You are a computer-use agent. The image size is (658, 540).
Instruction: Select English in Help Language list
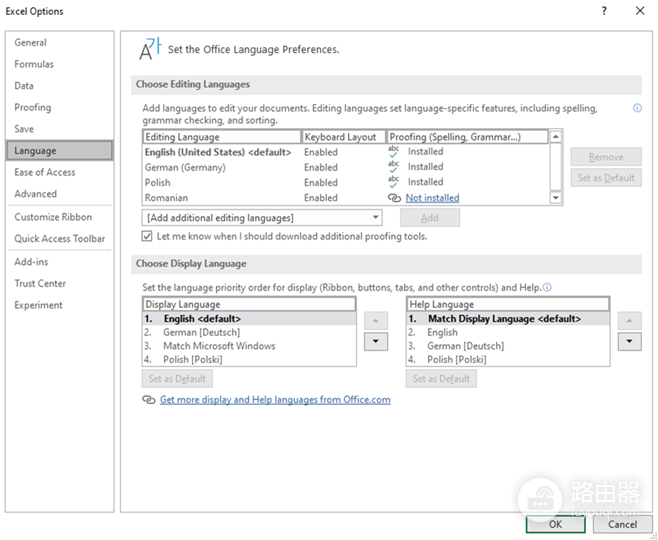[x=508, y=332]
